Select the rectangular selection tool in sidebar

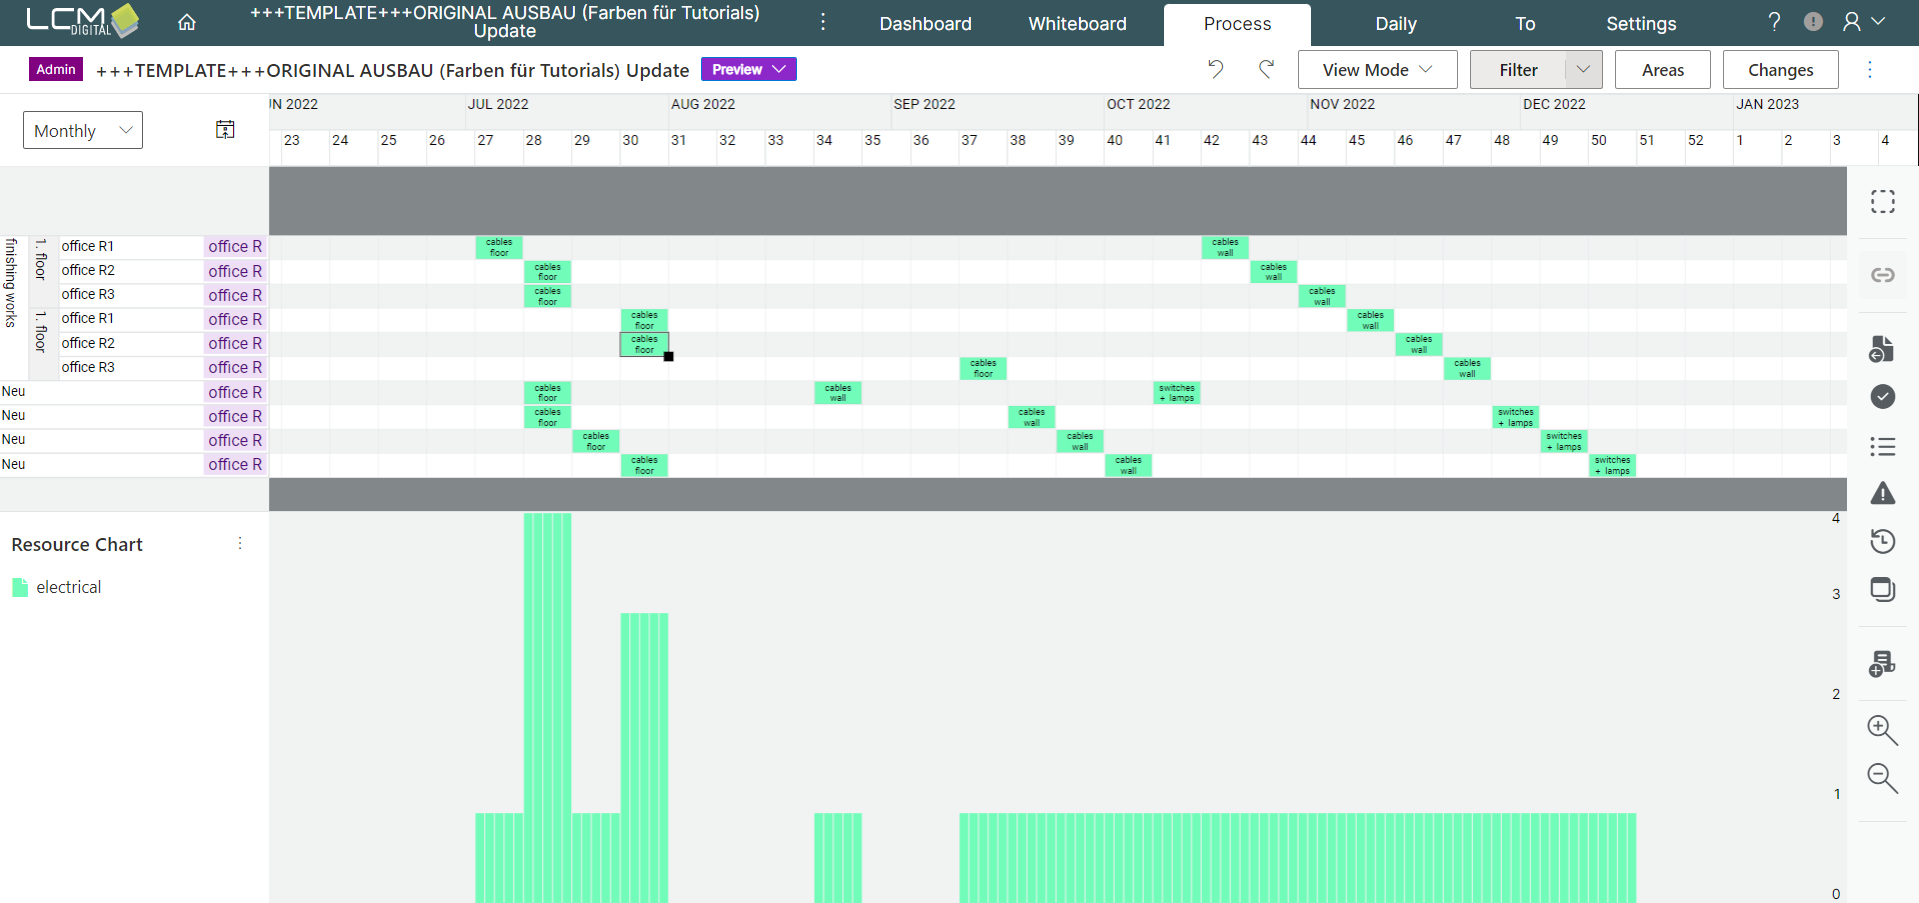point(1883,201)
